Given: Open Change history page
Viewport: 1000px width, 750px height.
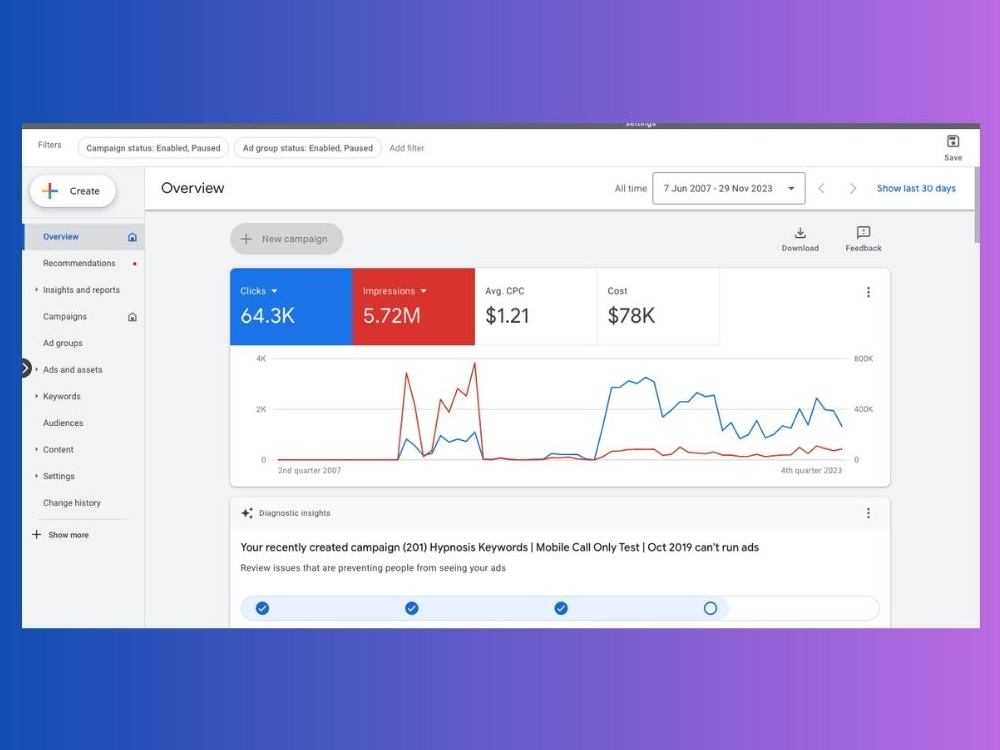Looking at the screenshot, I should click(72, 503).
